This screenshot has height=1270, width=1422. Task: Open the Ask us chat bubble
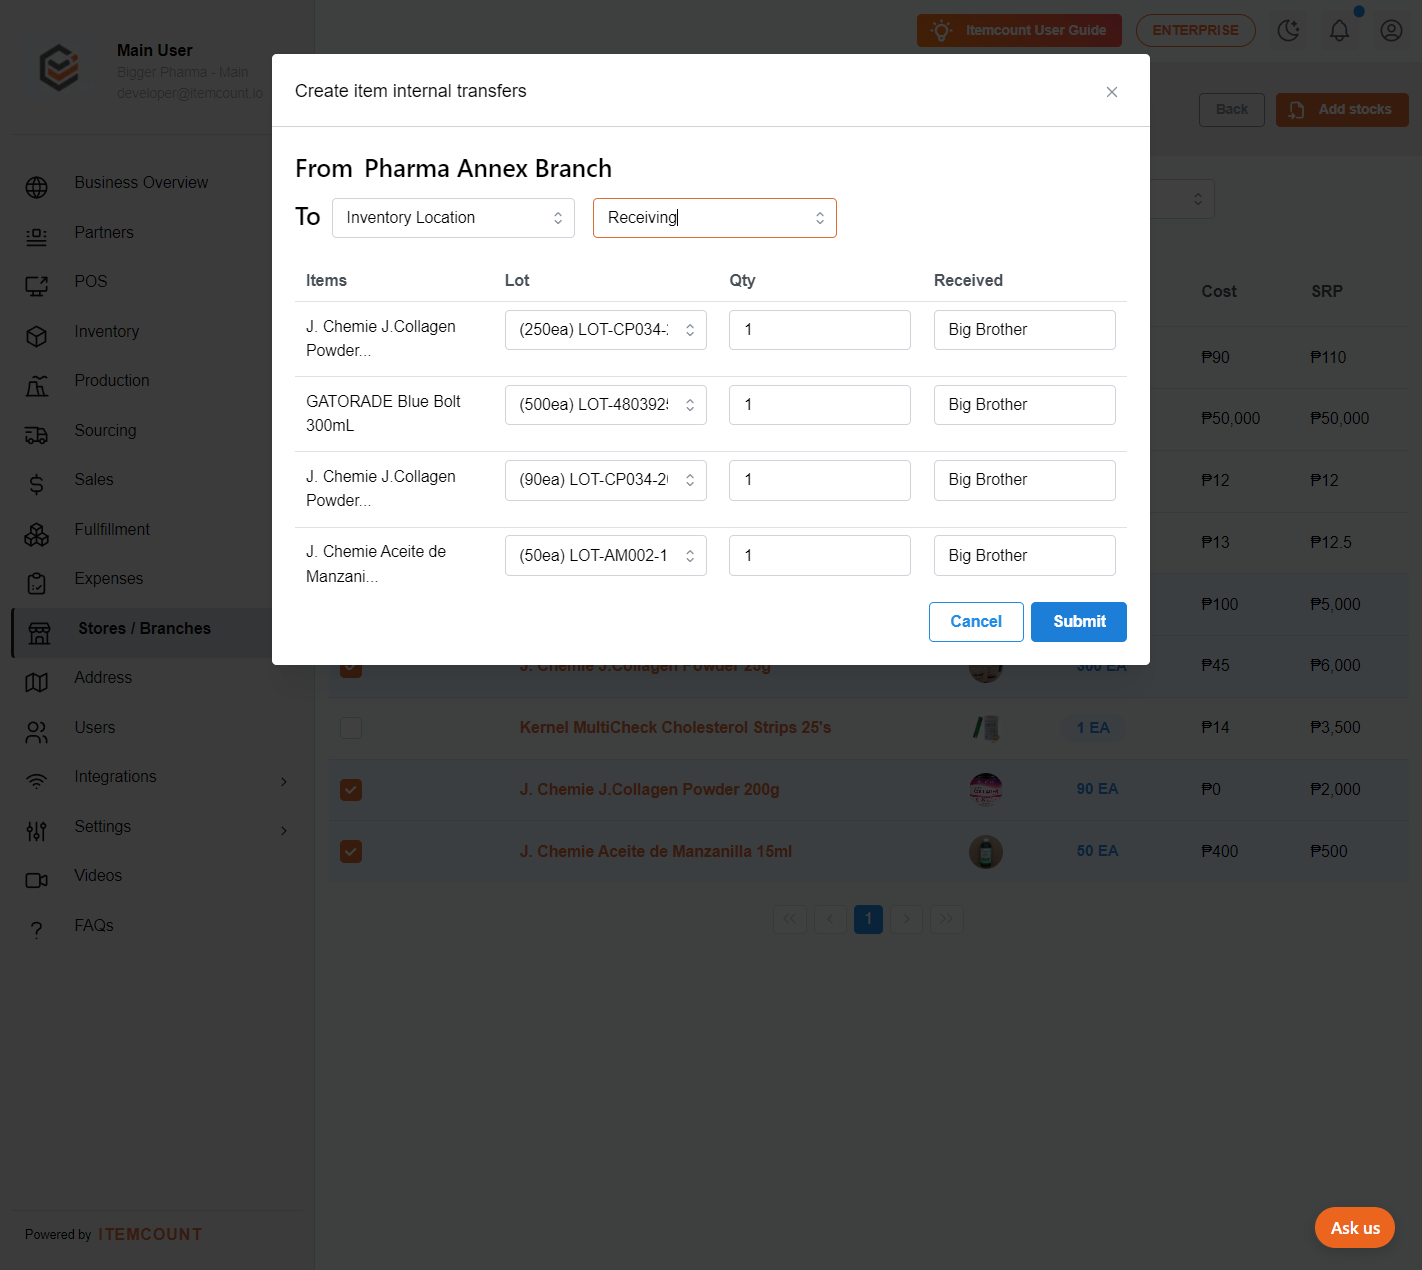(x=1355, y=1228)
